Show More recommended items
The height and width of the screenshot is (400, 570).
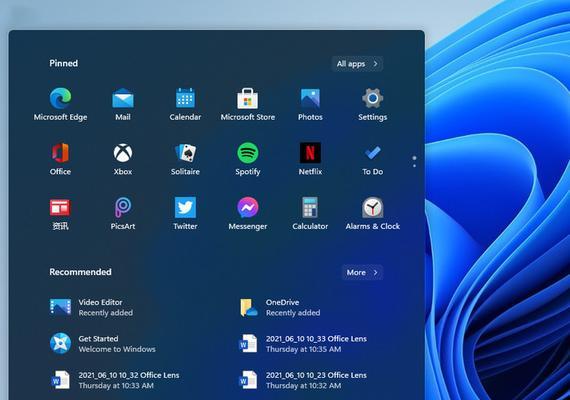(x=362, y=272)
